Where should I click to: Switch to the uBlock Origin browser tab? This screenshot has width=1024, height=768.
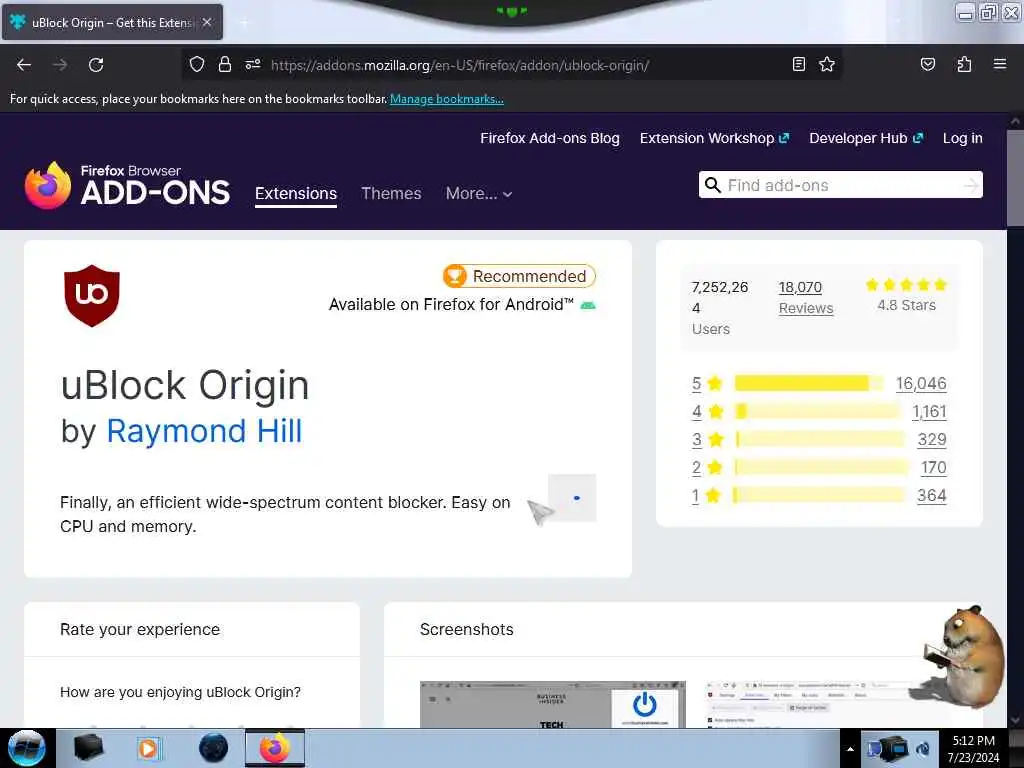click(112, 22)
